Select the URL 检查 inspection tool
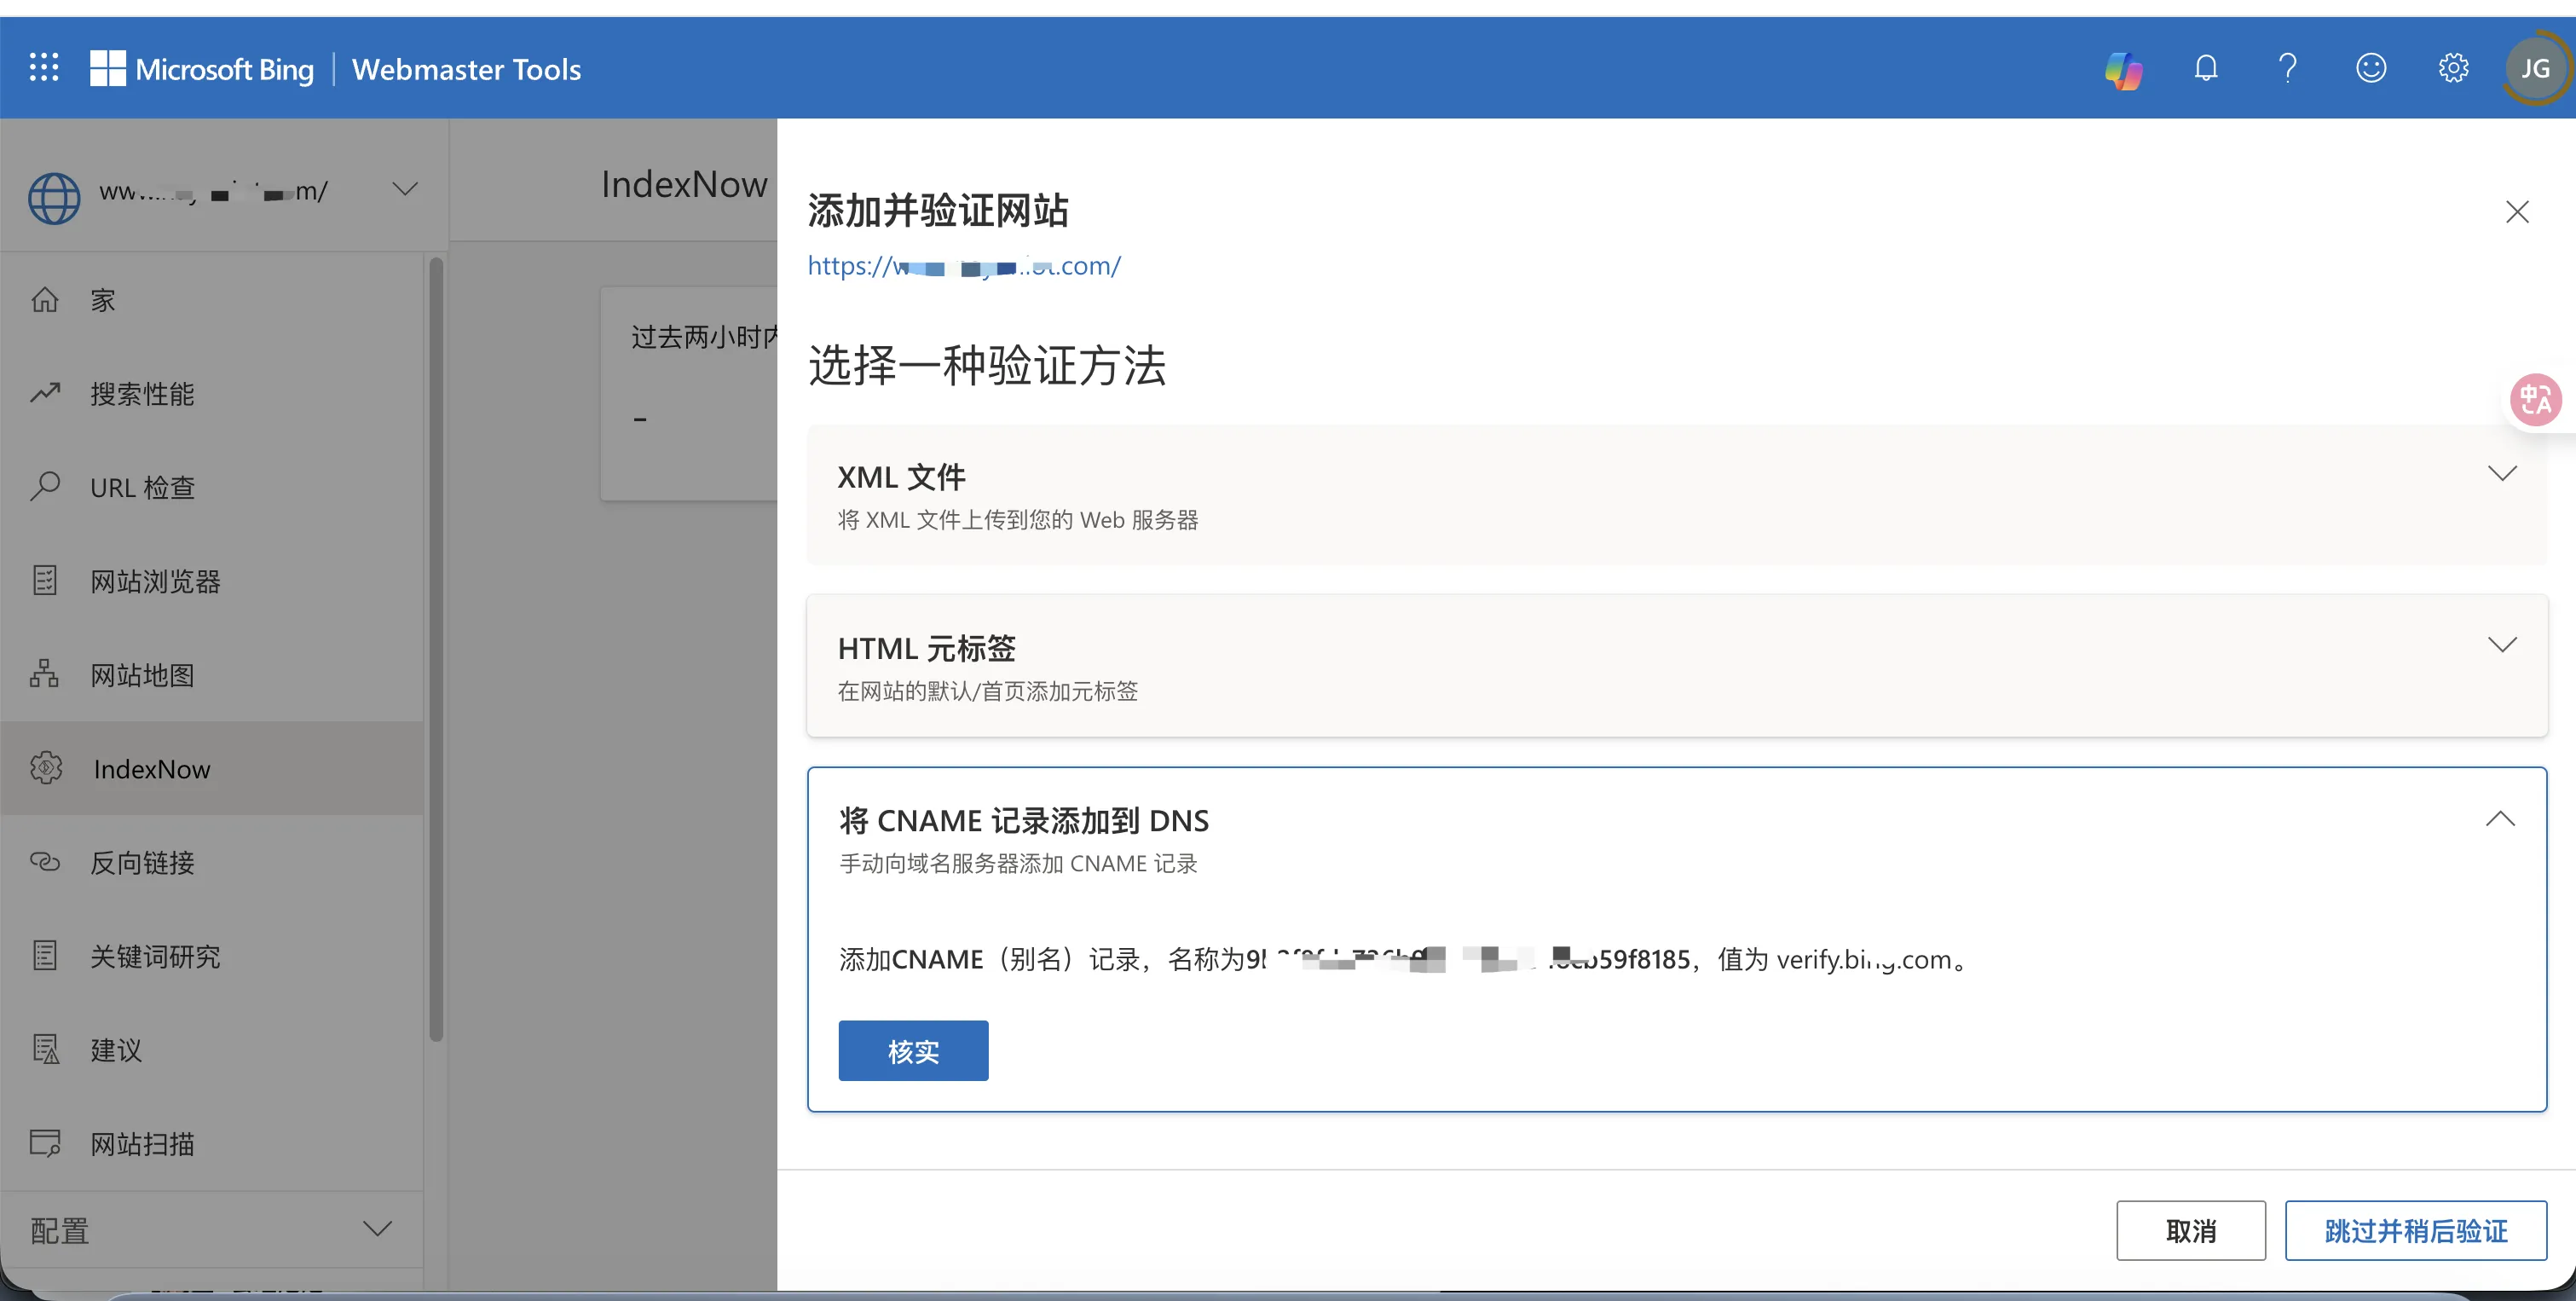 tap(142, 487)
